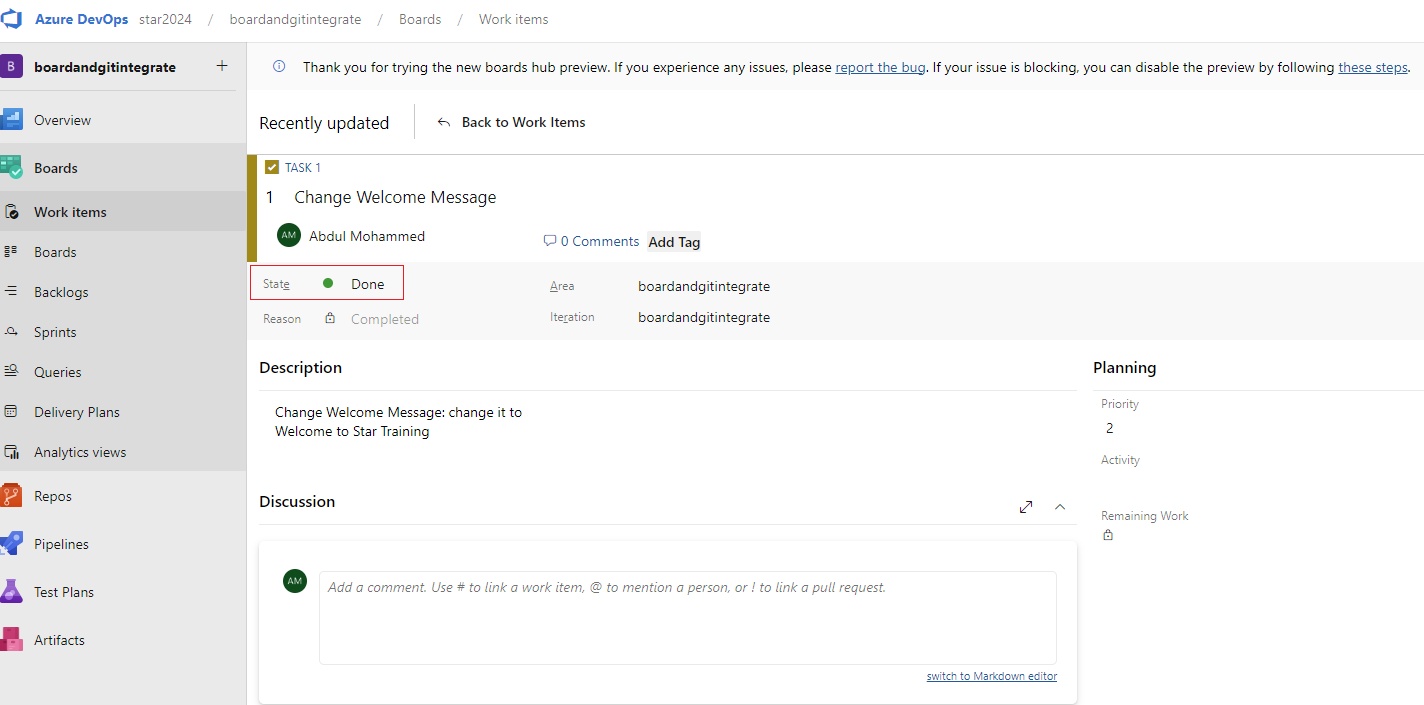Go to Artifacts hub

point(59,640)
